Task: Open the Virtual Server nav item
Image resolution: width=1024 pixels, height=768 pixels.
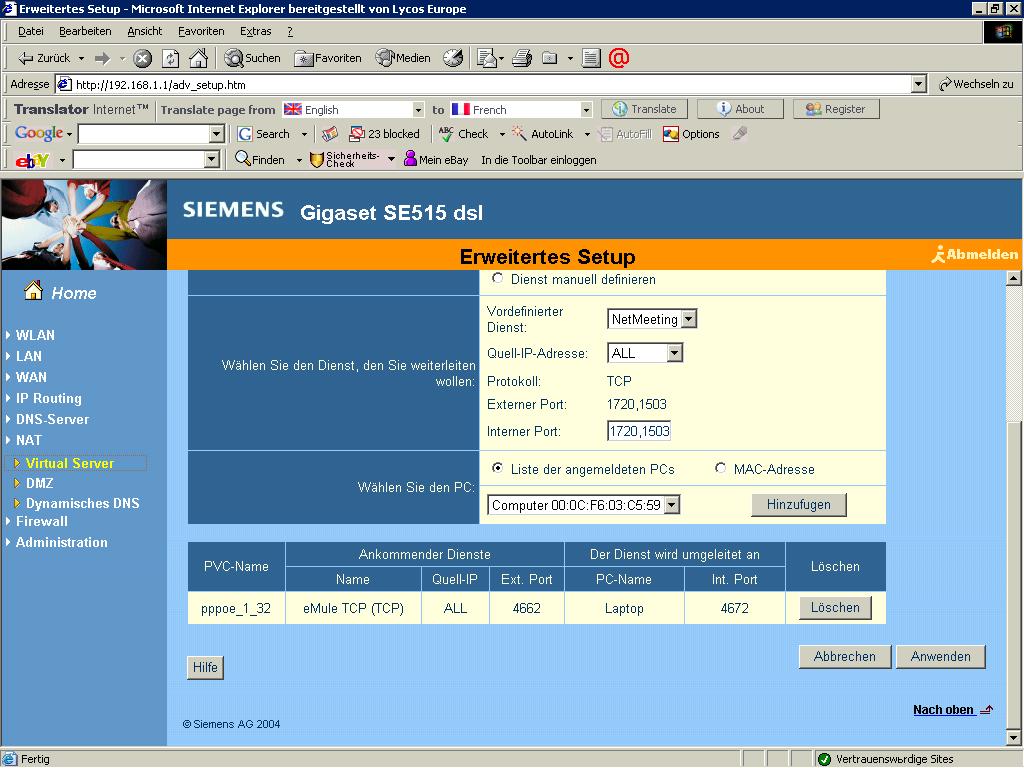Action: click(69, 463)
